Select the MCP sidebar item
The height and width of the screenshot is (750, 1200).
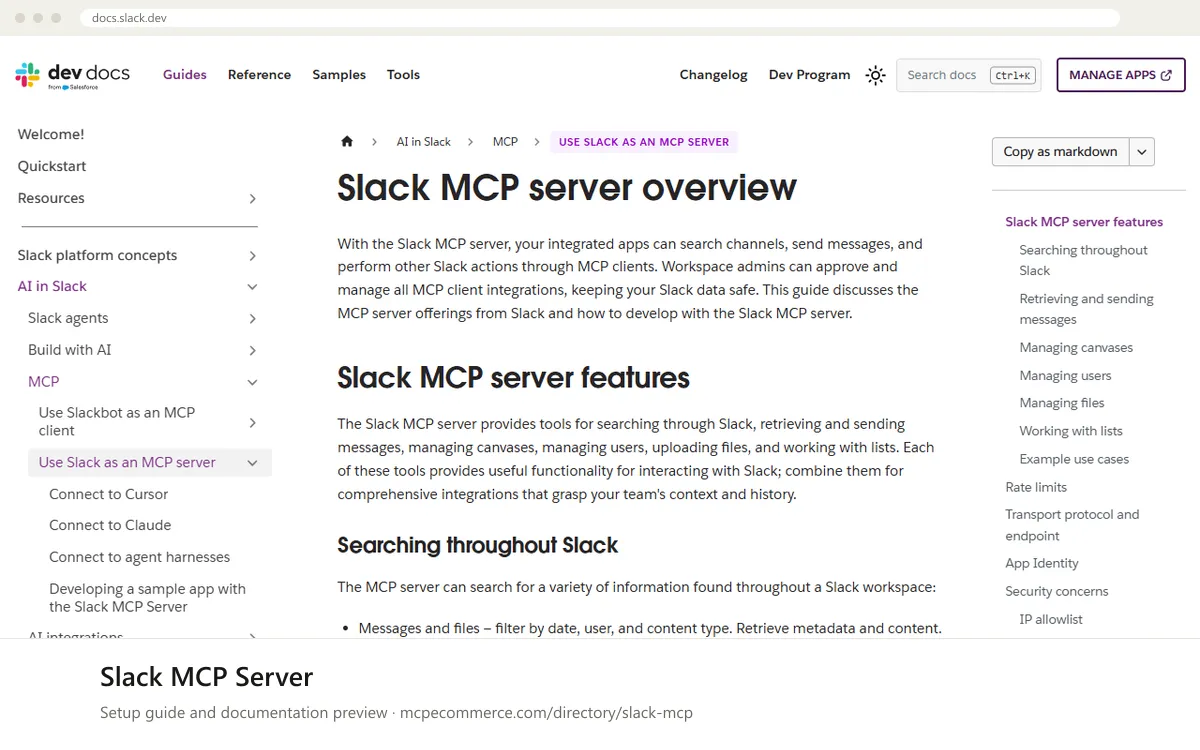tap(44, 381)
